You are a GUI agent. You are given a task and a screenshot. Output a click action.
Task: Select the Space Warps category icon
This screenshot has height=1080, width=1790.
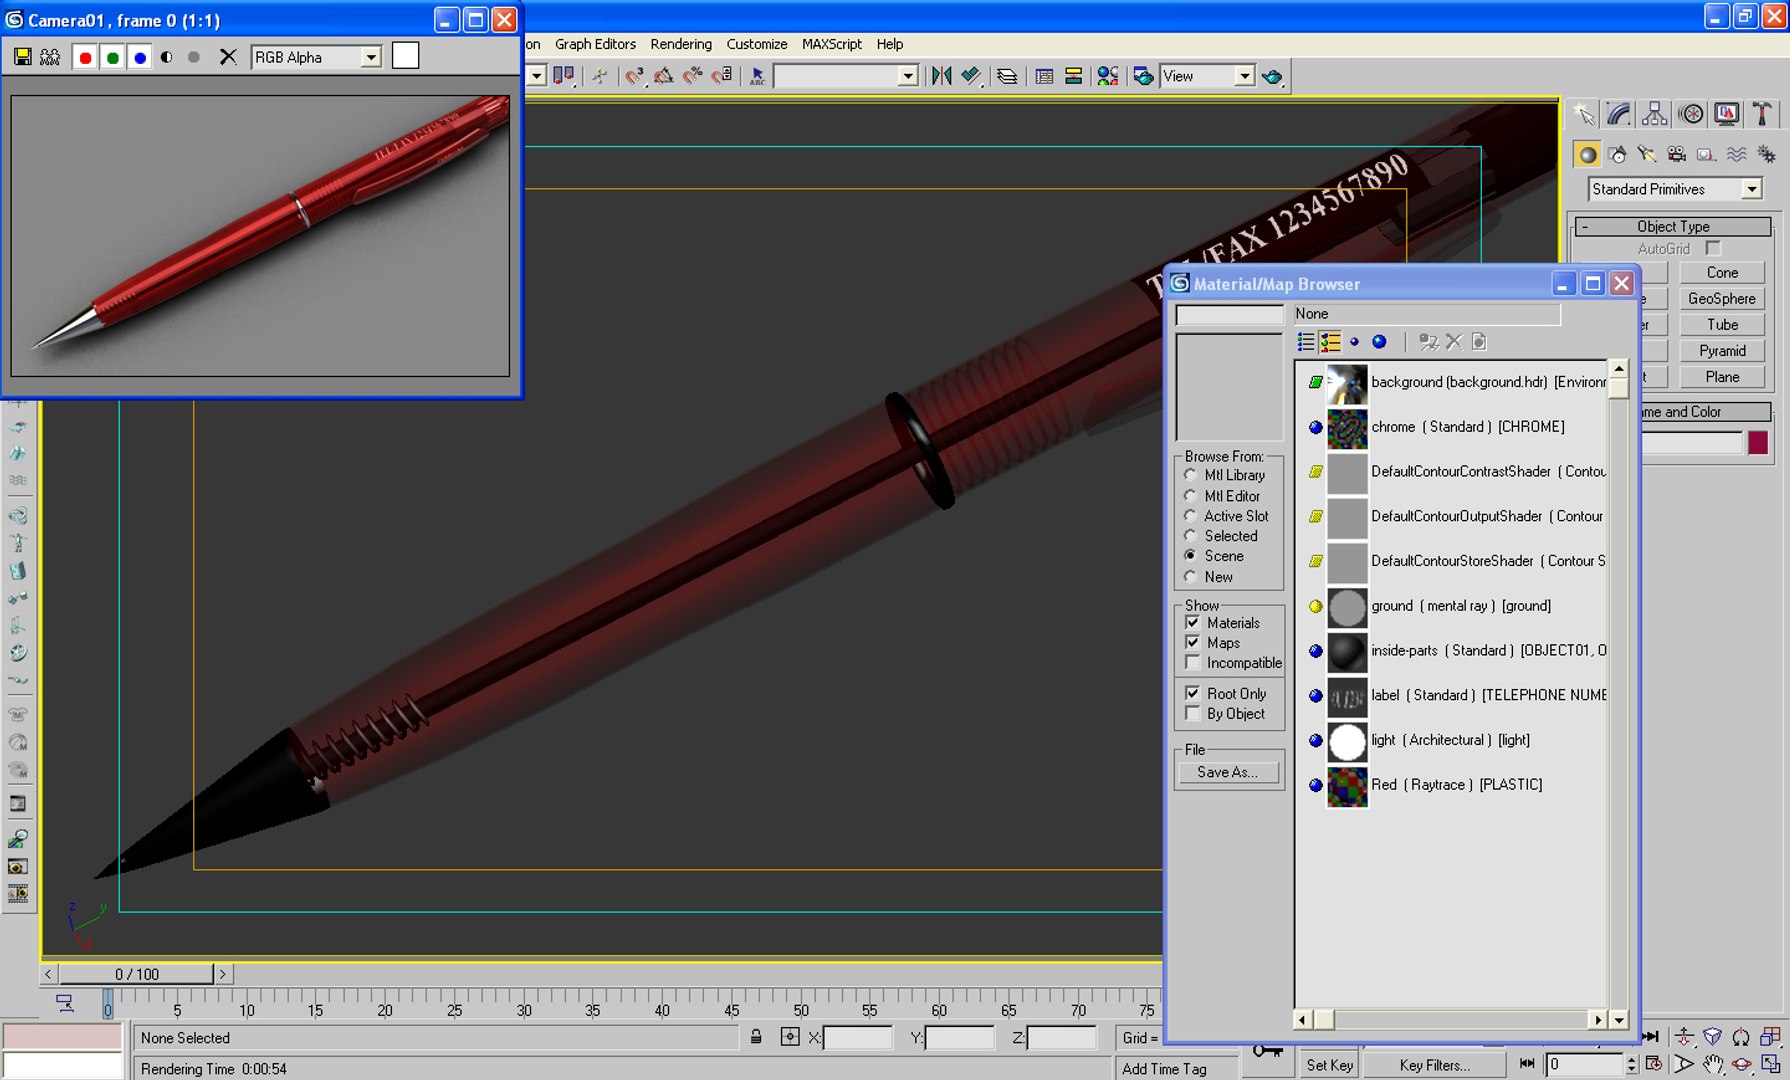click(1737, 154)
